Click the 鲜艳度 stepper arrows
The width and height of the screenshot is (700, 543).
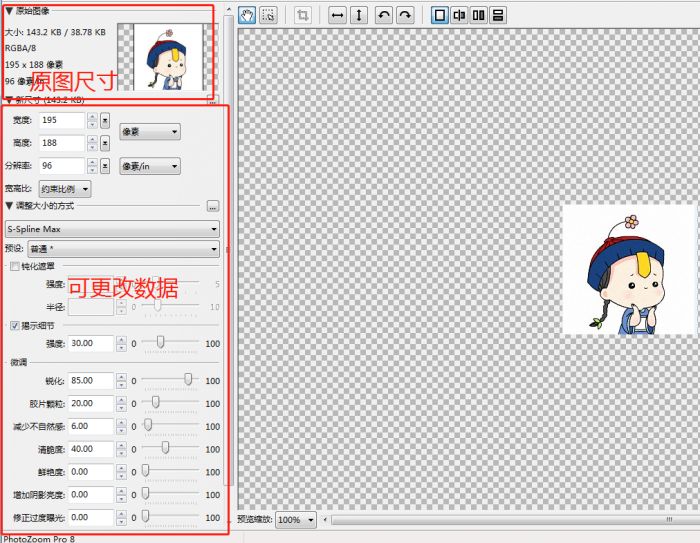(121, 472)
